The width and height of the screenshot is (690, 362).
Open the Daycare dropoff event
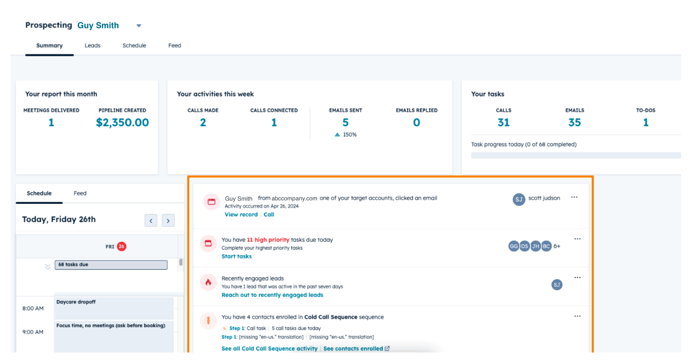(x=114, y=308)
